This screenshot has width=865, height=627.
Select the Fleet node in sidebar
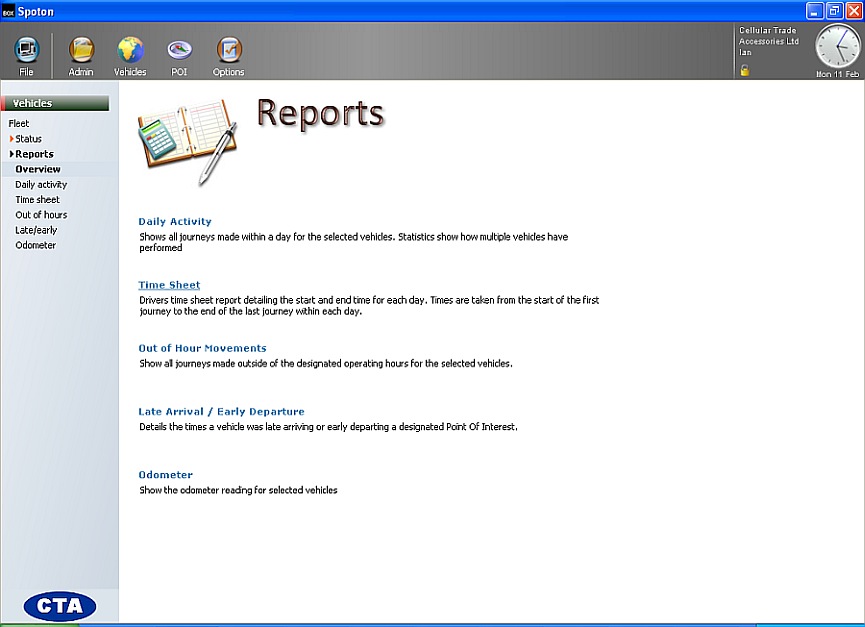[x=19, y=124]
